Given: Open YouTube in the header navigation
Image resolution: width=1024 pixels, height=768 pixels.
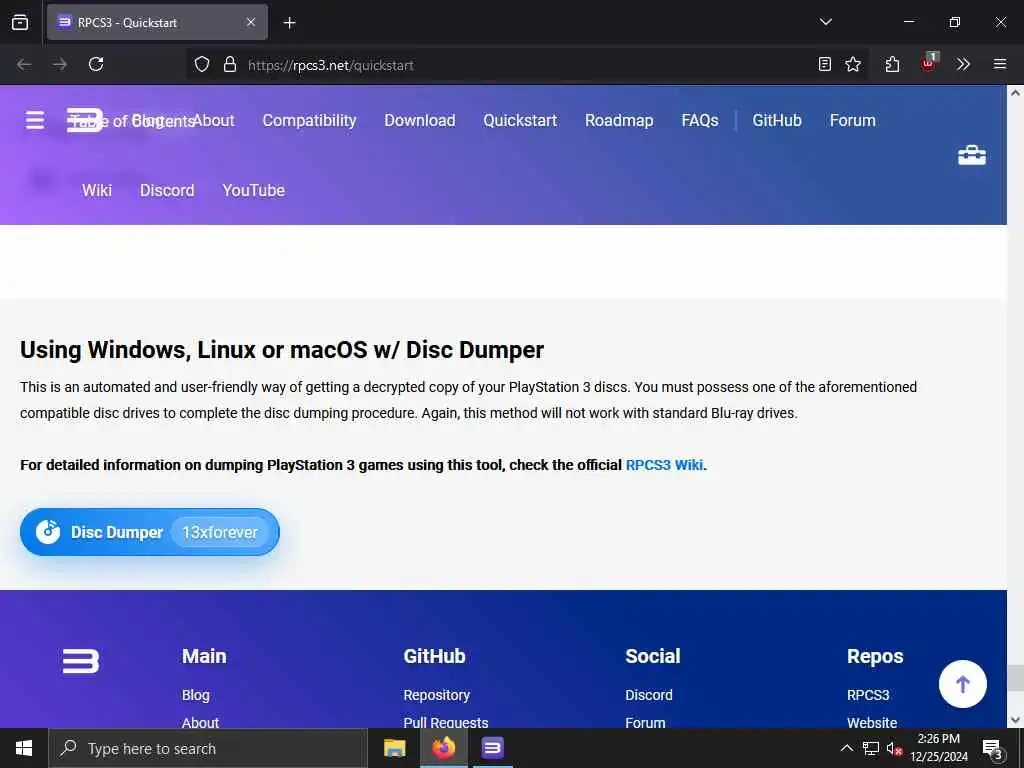Looking at the screenshot, I should click(253, 190).
